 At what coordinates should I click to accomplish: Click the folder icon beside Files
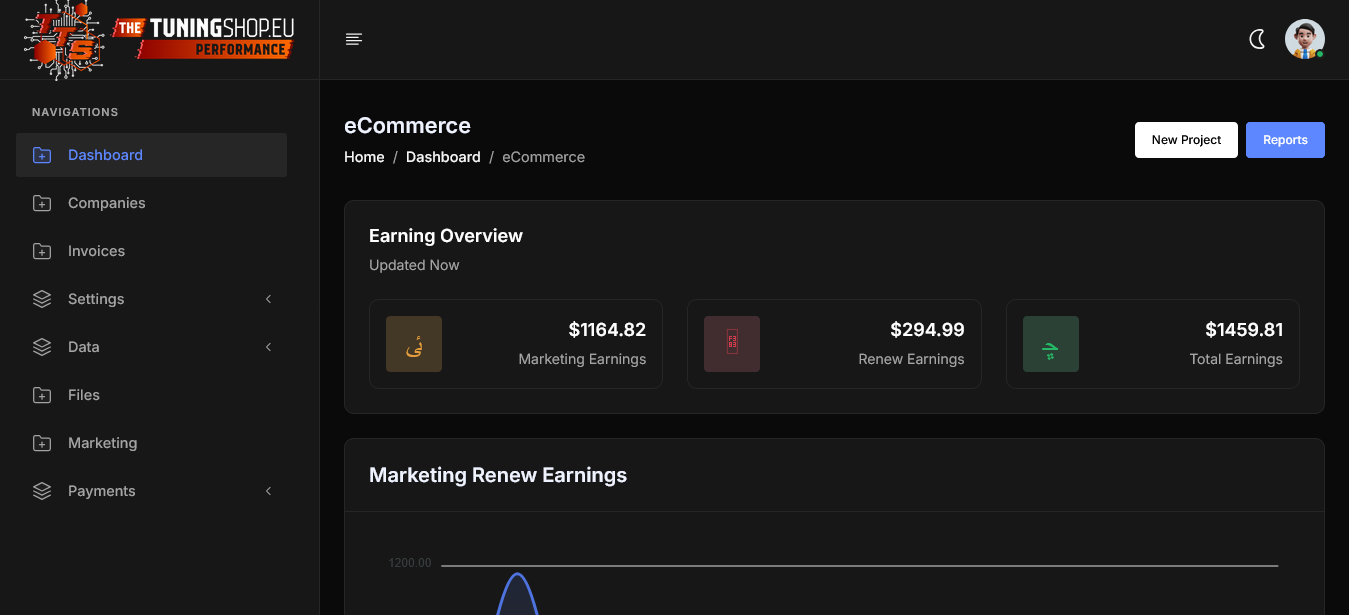click(42, 395)
